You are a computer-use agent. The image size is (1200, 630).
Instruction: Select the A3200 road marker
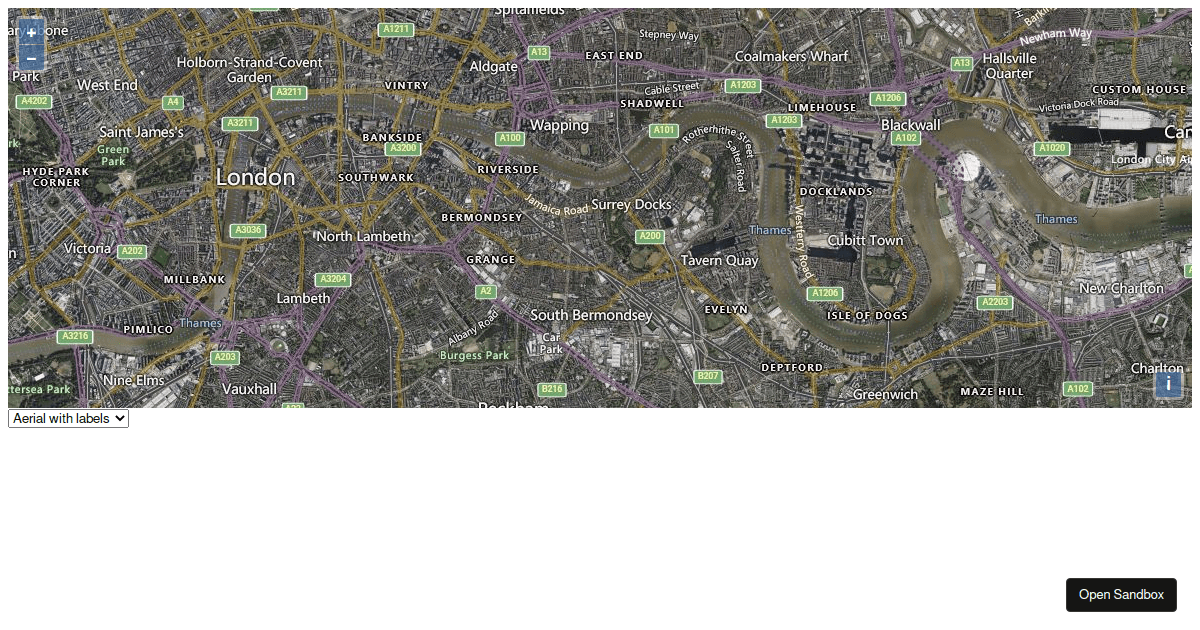pyautogui.click(x=403, y=148)
